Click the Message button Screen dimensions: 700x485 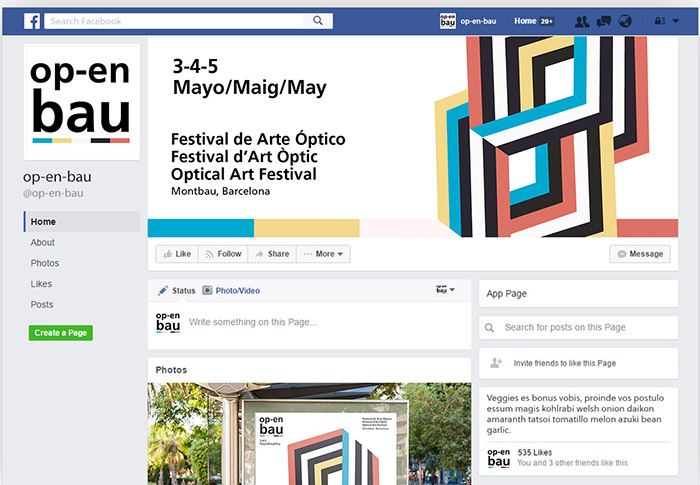click(640, 254)
